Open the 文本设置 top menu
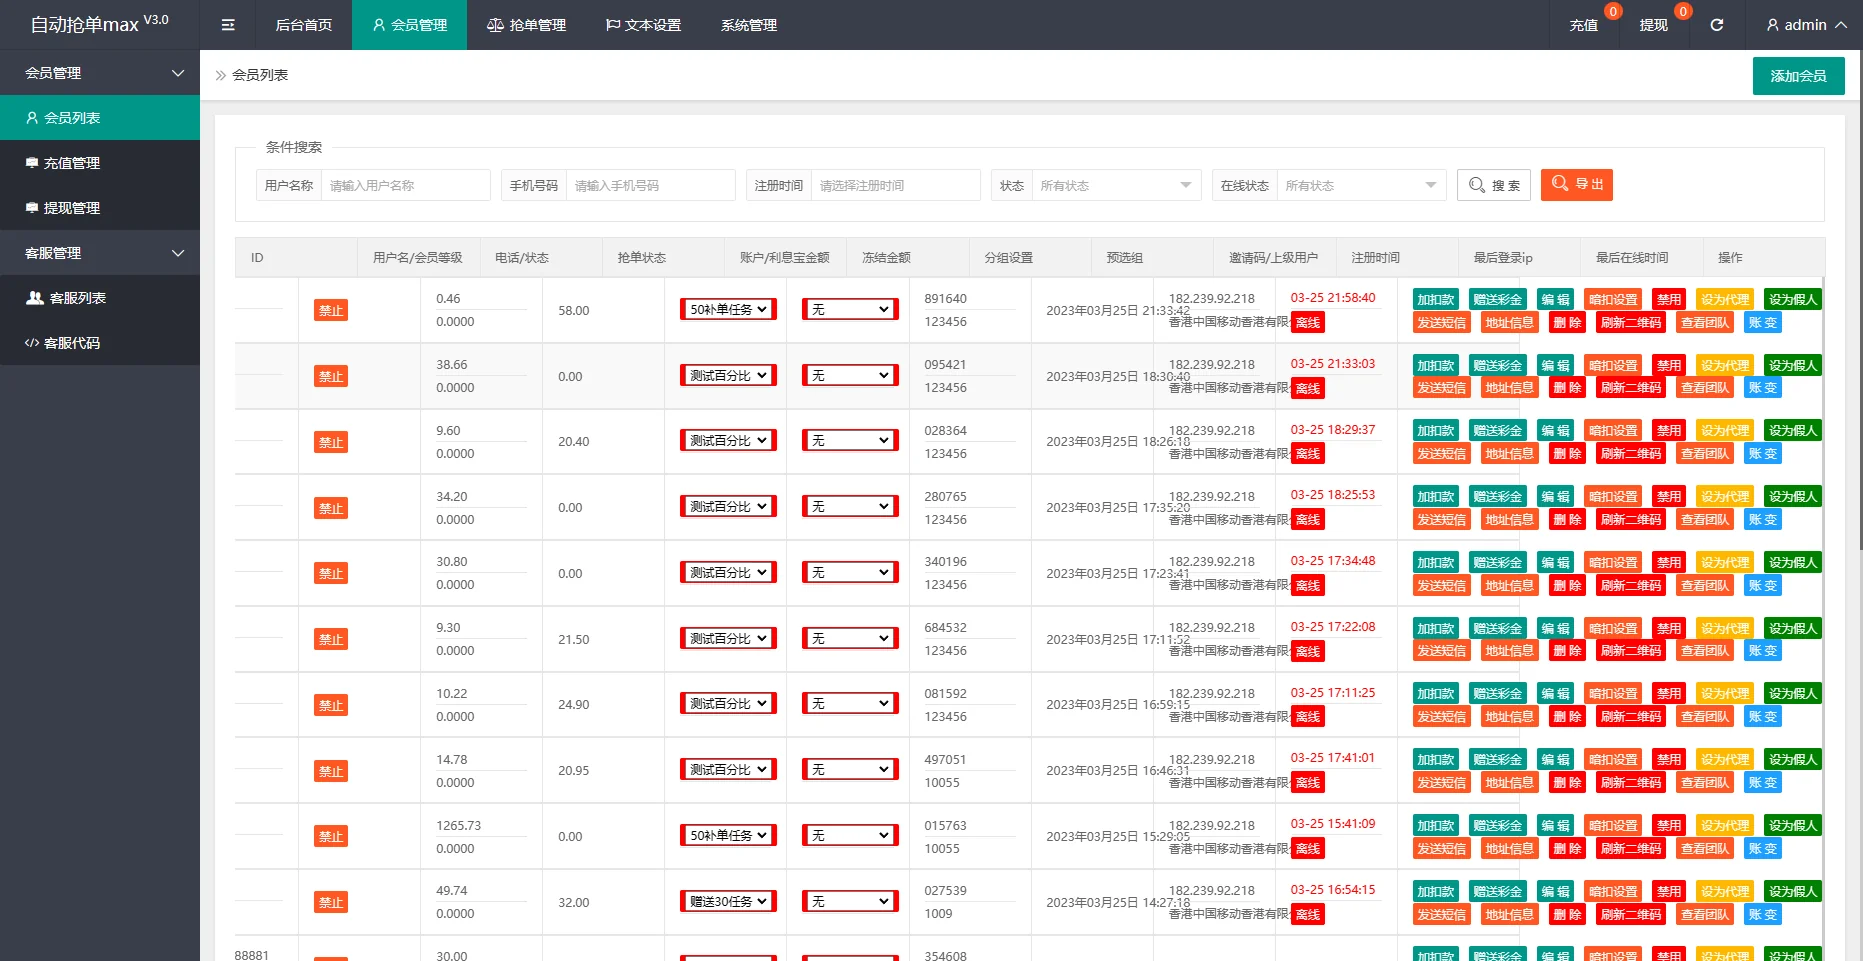 tap(643, 25)
